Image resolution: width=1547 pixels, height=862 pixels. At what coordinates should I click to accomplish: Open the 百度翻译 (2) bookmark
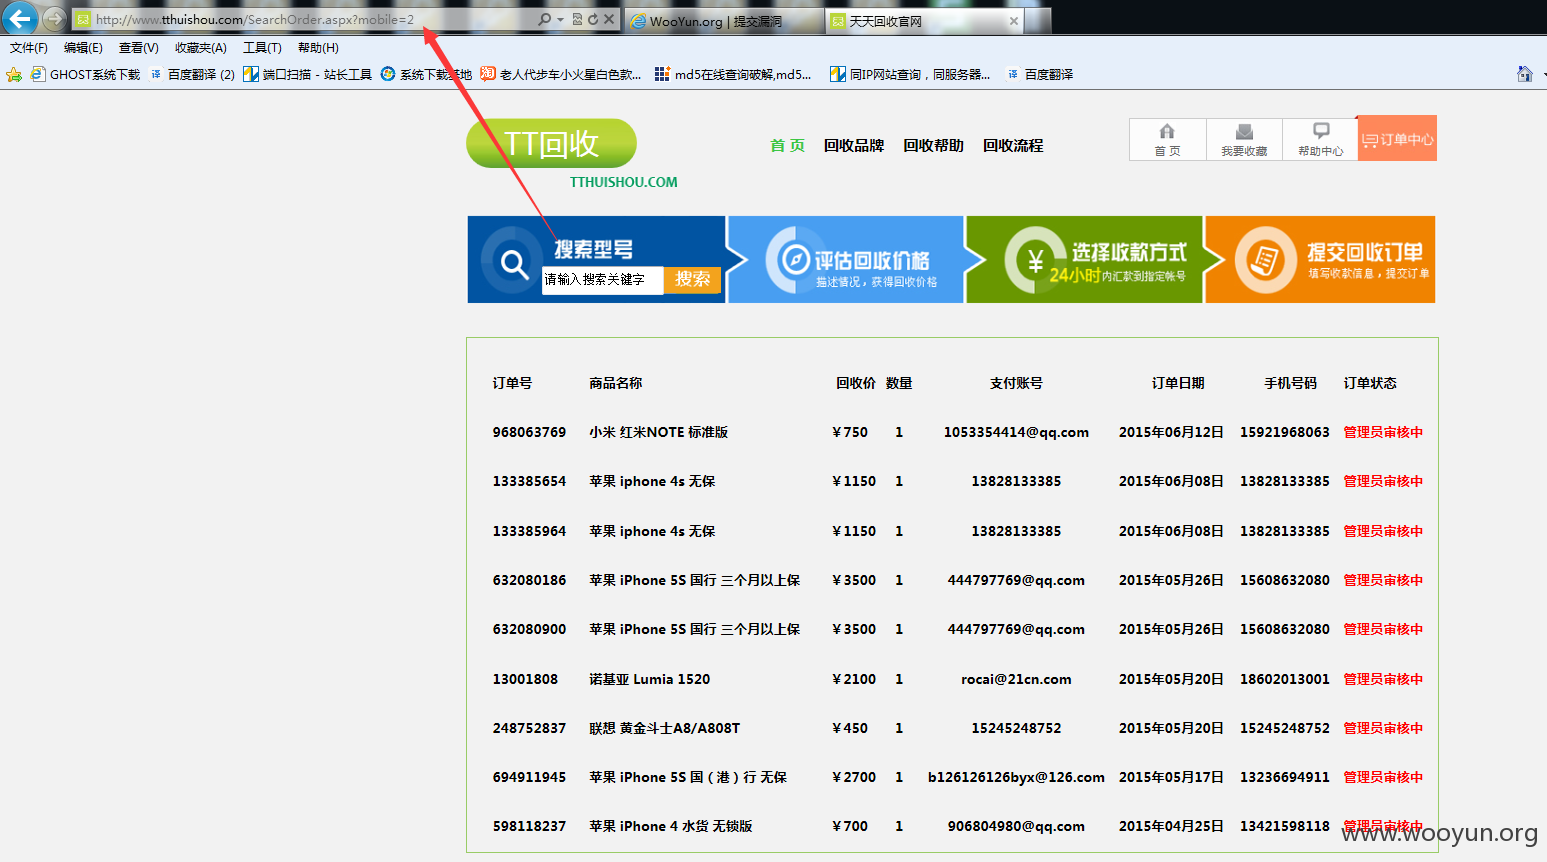click(x=192, y=74)
